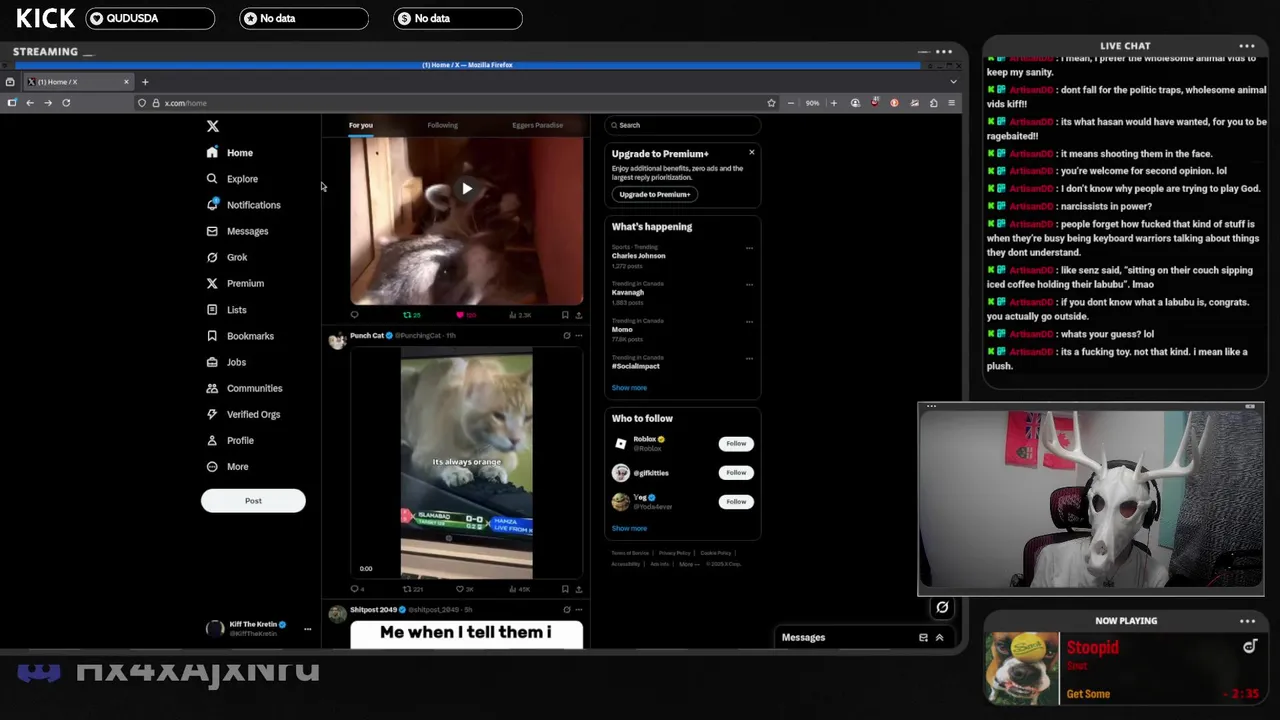Open Notifications in the X sidebar

pos(243,205)
